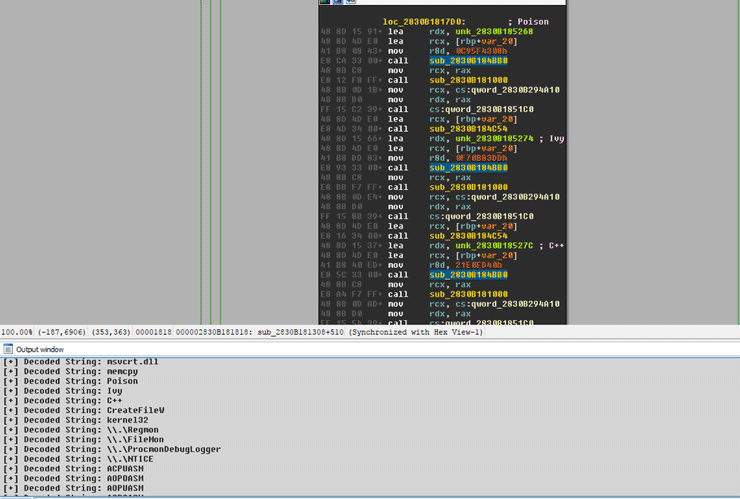Click the Output window panel icon
This screenshot has height=499, width=740.
pyautogui.click(x=8, y=349)
